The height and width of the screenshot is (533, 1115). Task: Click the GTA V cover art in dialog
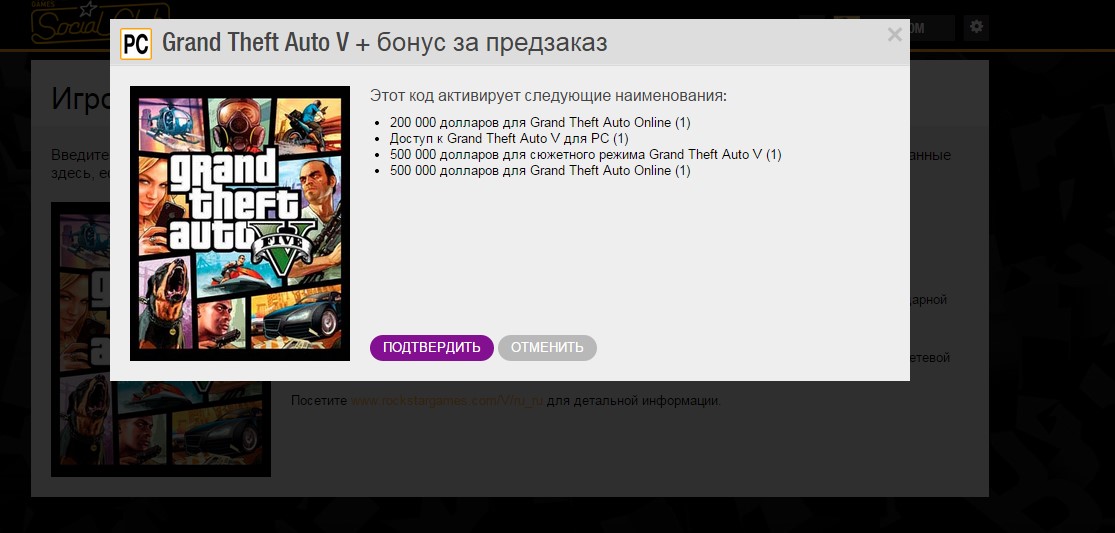(x=240, y=223)
